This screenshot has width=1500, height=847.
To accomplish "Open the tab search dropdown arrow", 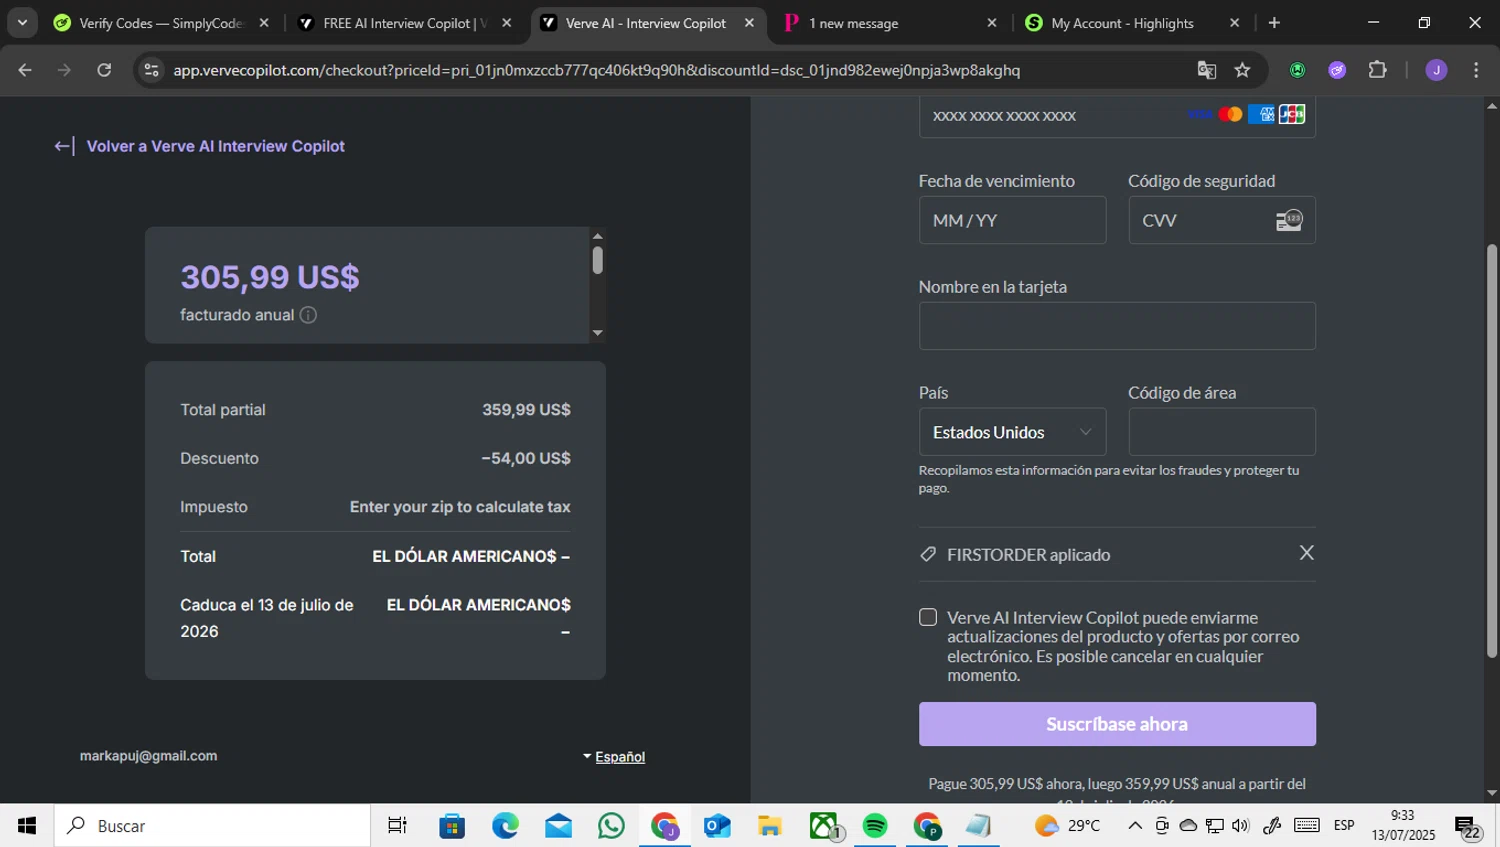I will click(22, 22).
